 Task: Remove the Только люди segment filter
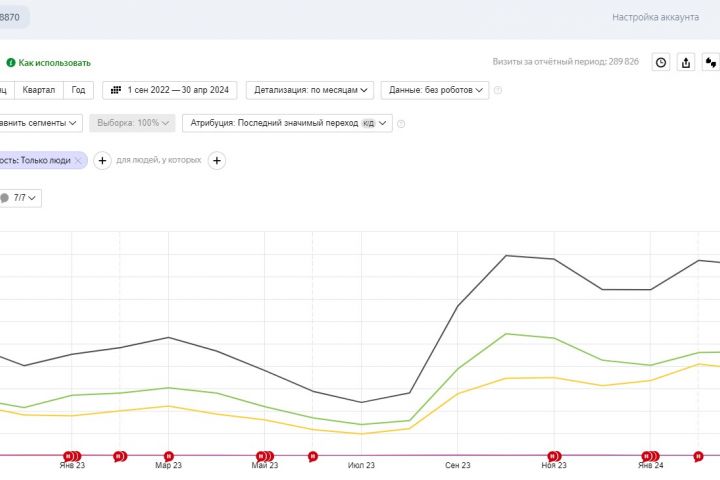78,160
